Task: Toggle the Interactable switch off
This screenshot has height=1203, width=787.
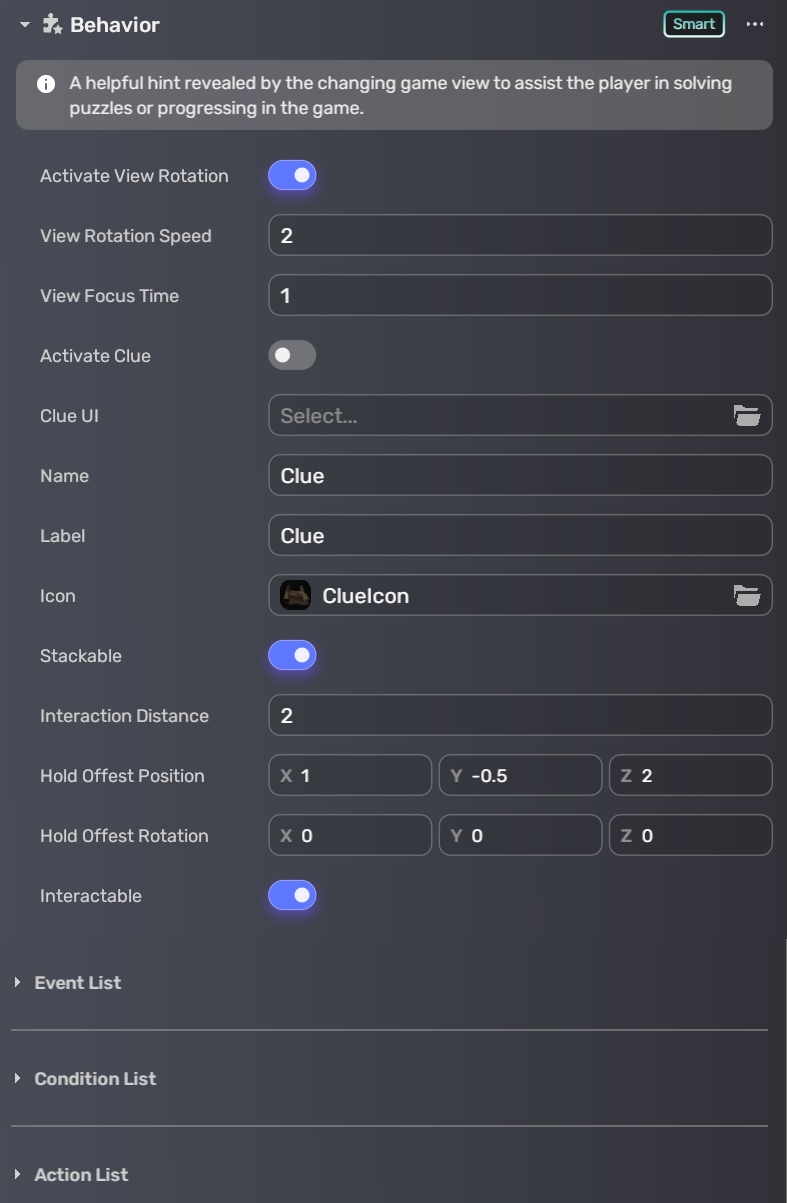Action: [292, 896]
